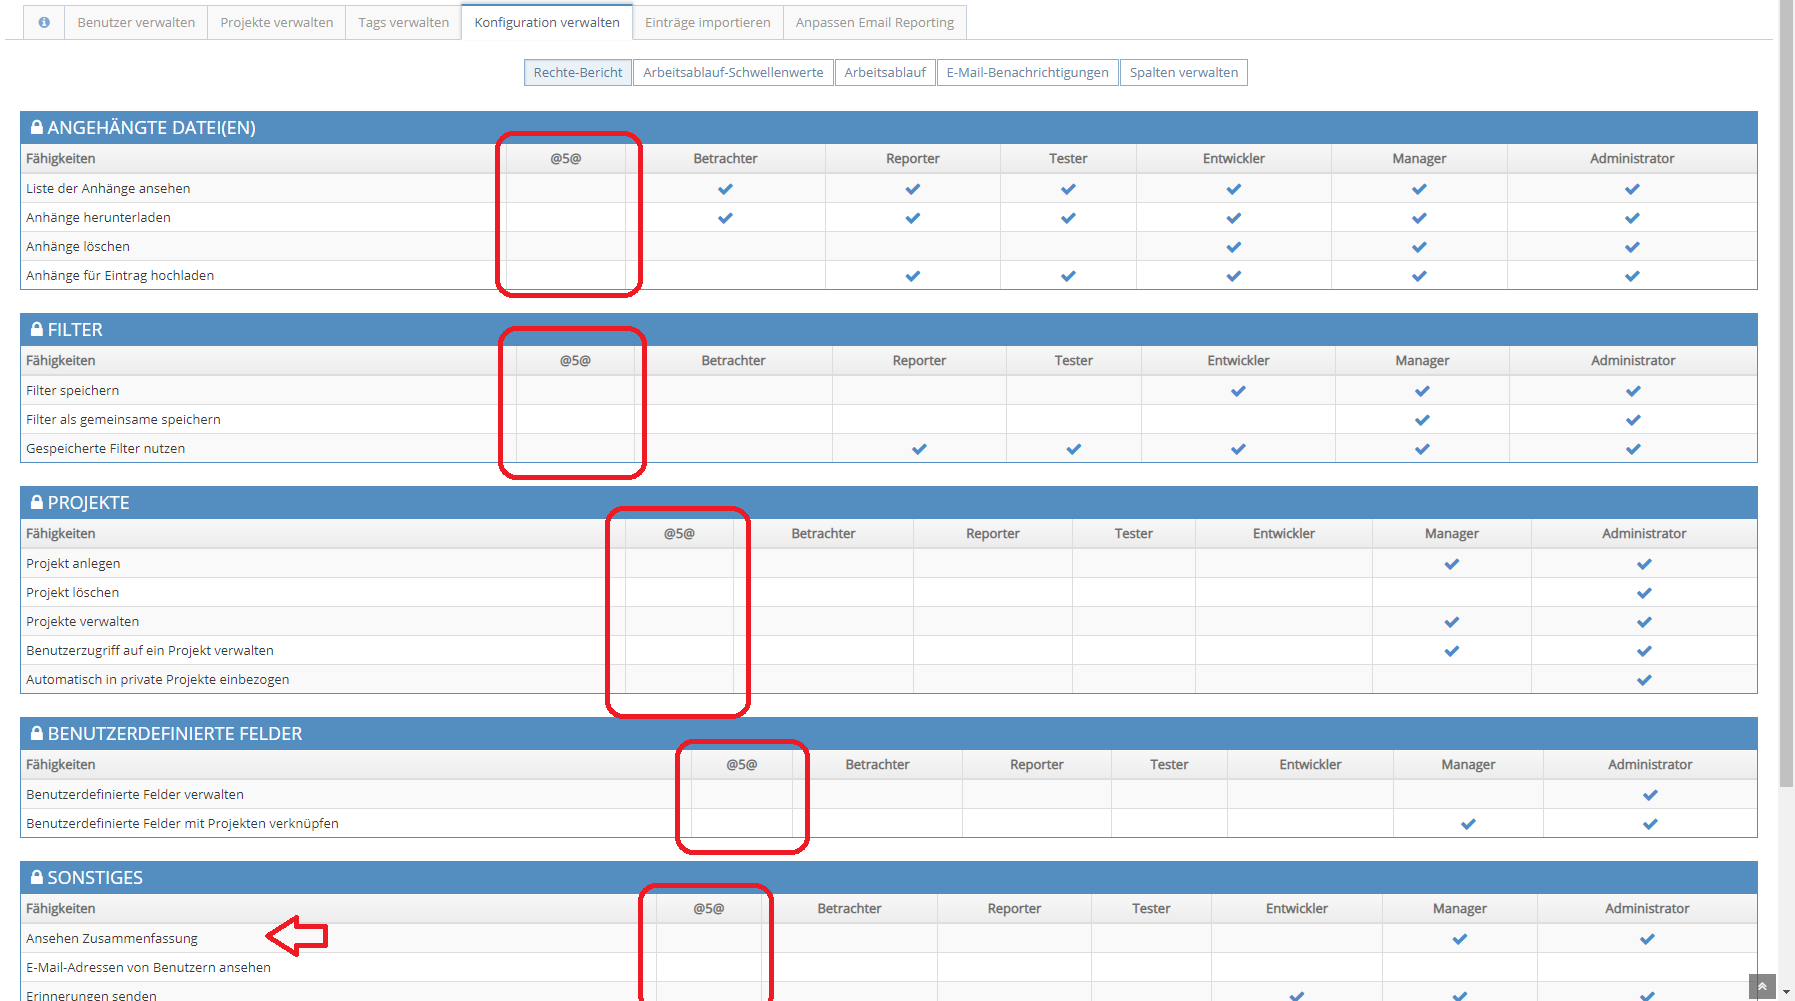
Task: Click Betrachter checkmark for Anhänge herunterladen
Action: tap(725, 217)
